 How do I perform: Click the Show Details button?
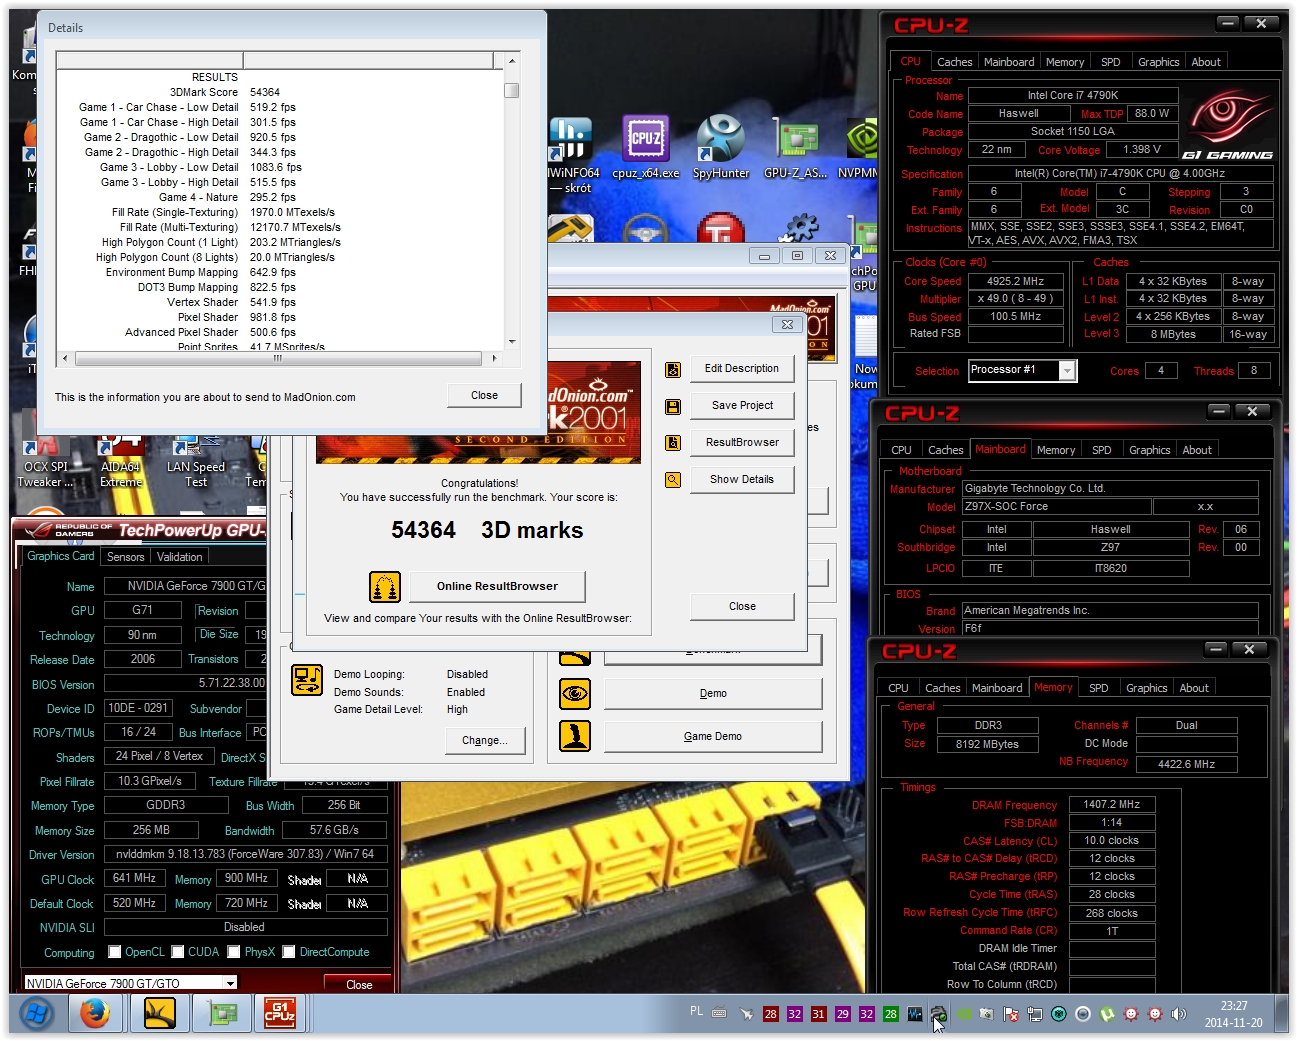pyautogui.click(x=741, y=480)
